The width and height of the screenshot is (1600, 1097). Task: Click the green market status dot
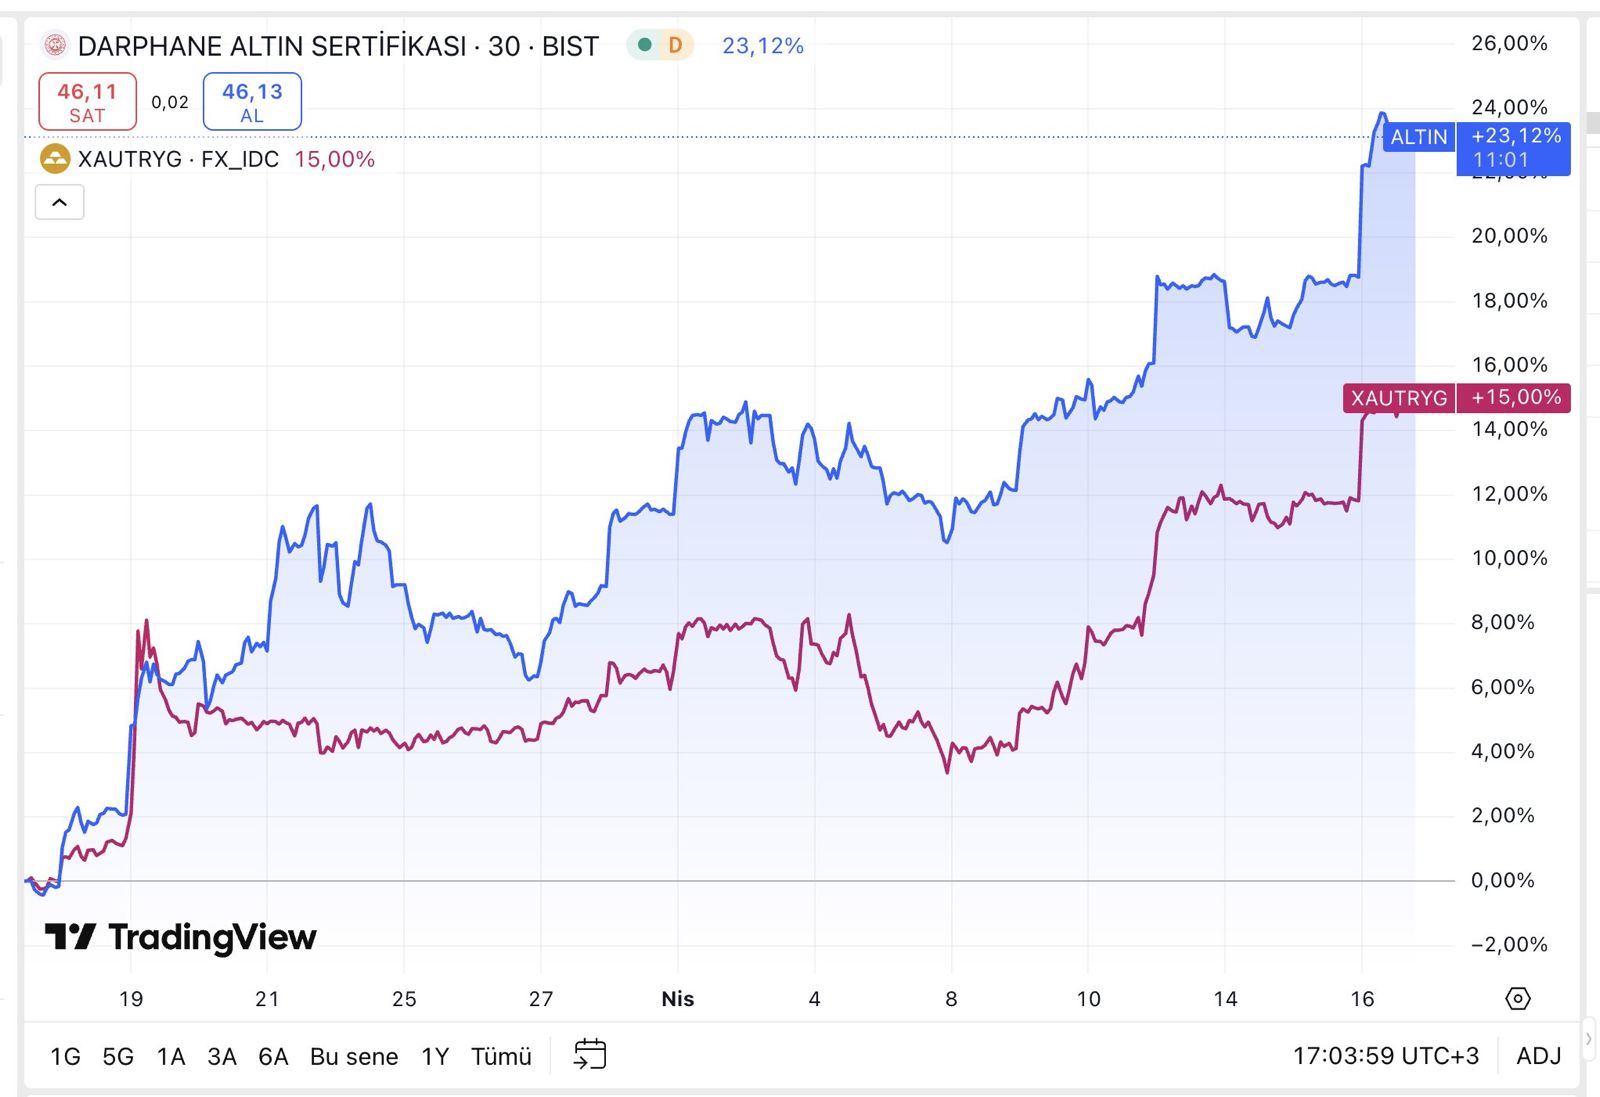(645, 45)
